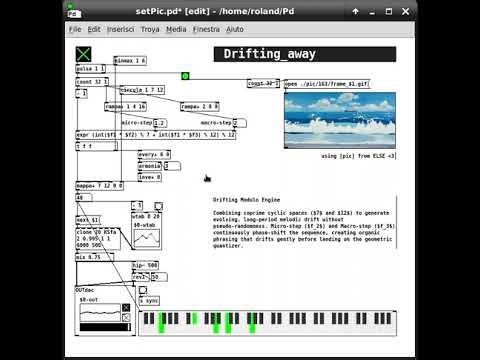The image size is (480, 360).
Task: Select the vtab 8 20 object label
Action: [146, 217]
